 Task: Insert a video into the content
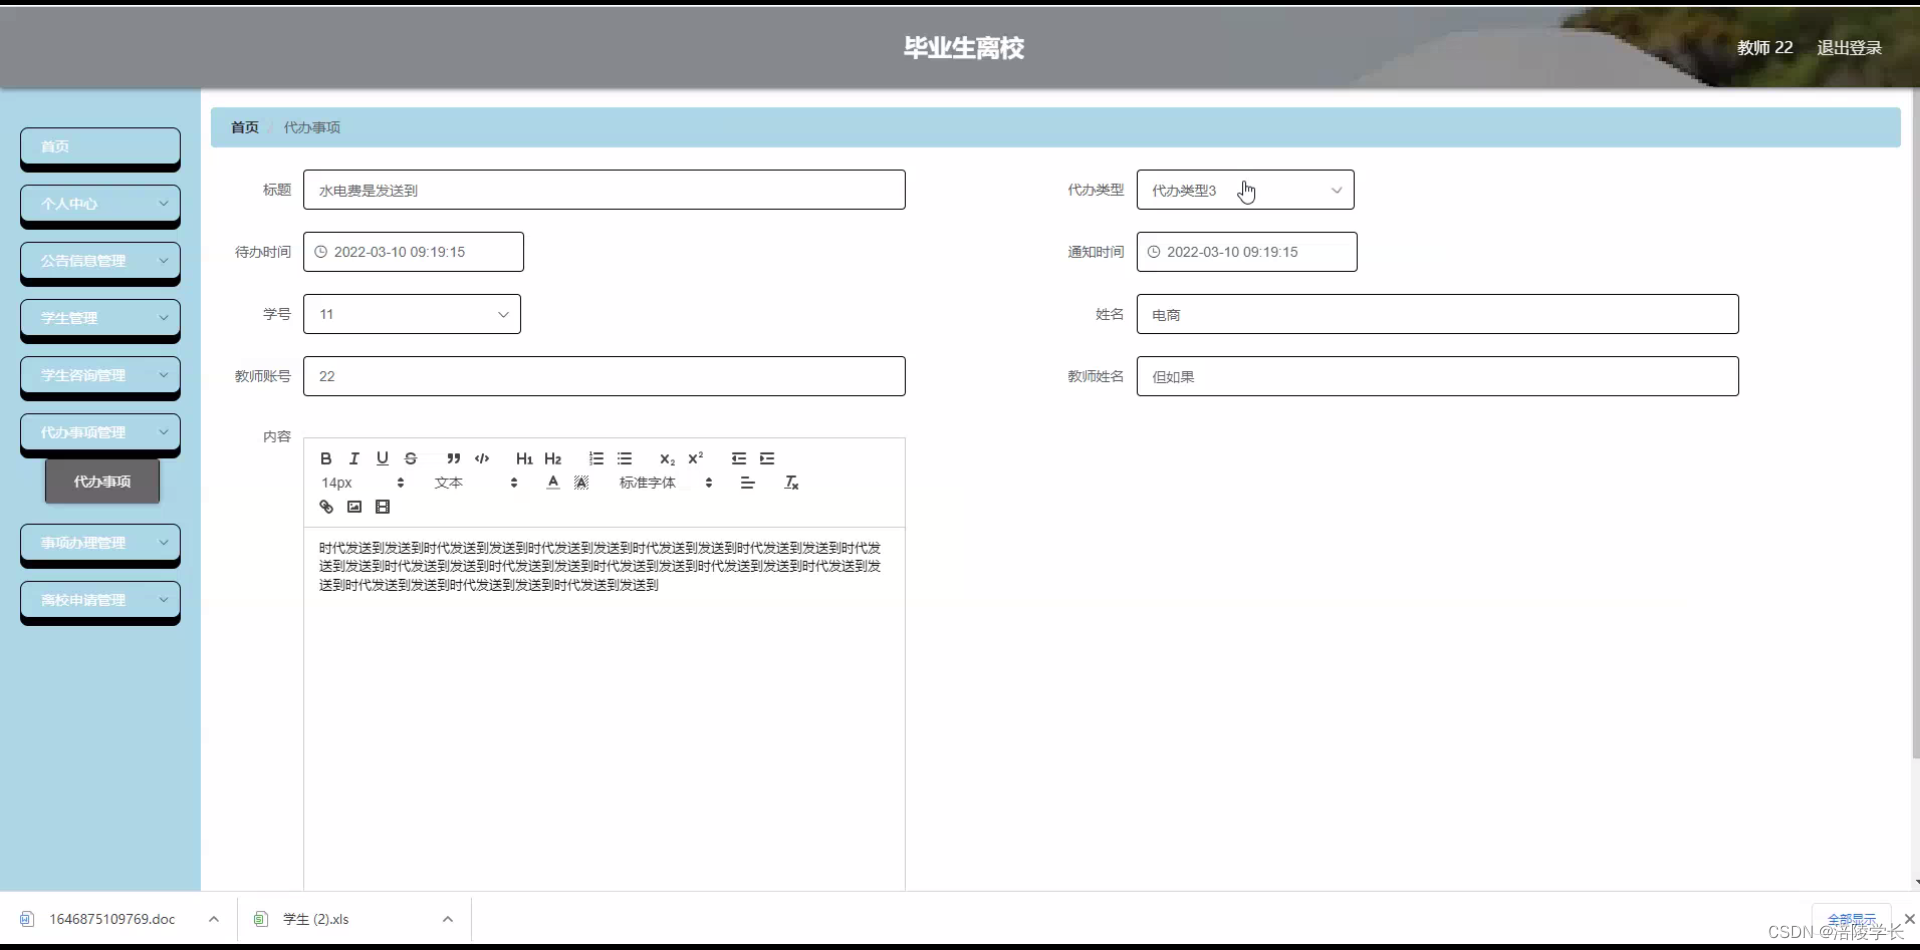point(382,507)
